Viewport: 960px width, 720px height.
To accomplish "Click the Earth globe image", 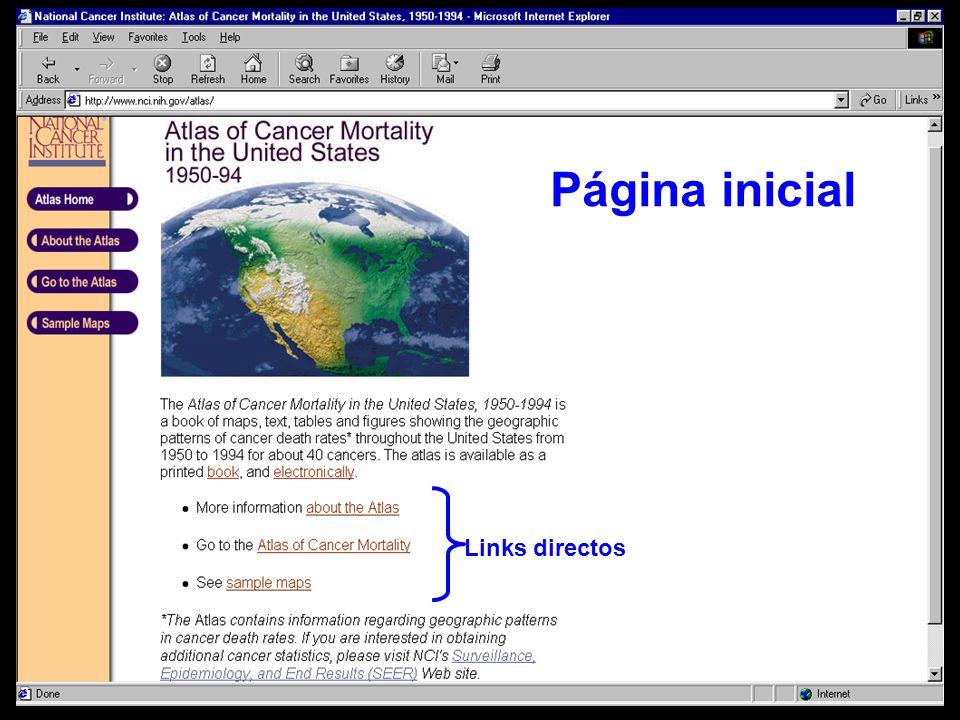I will click(x=315, y=279).
